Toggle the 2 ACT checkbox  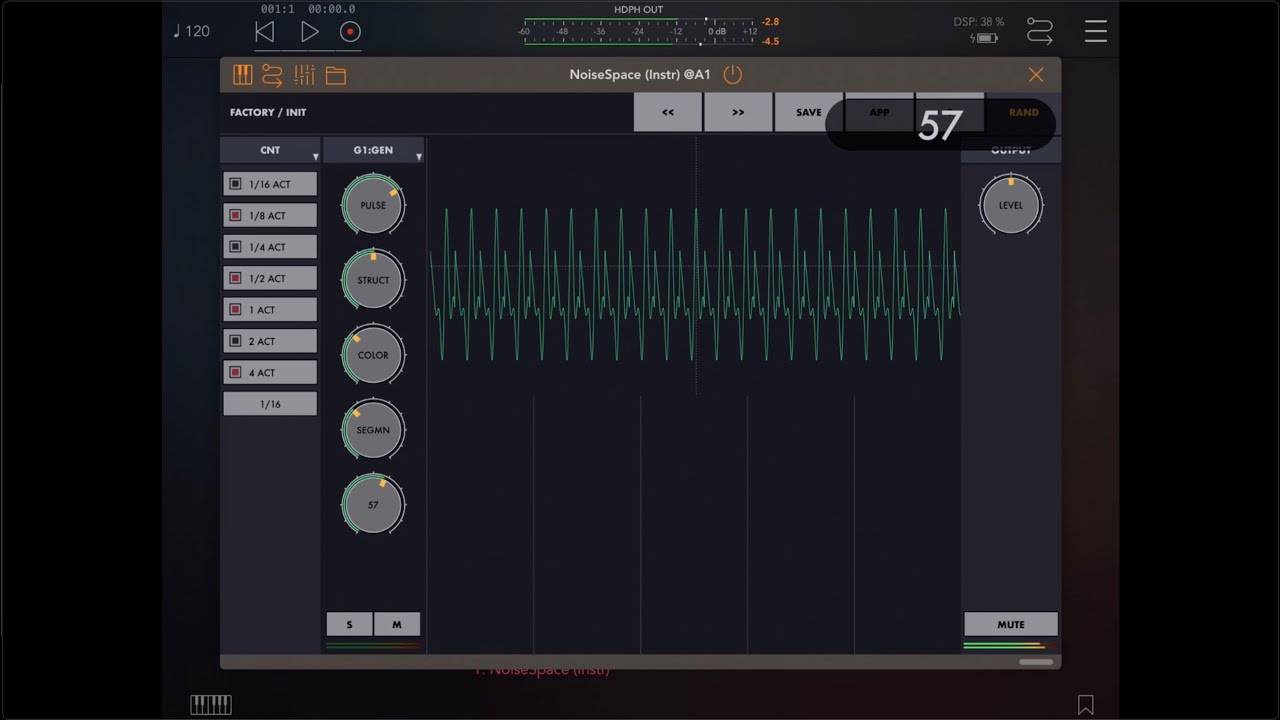(236, 341)
